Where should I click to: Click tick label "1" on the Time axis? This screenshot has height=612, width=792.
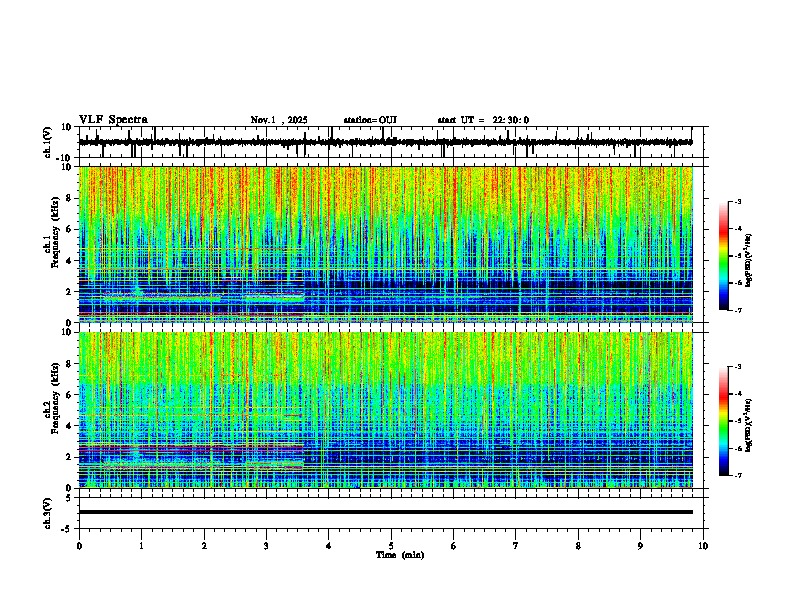tap(141, 546)
